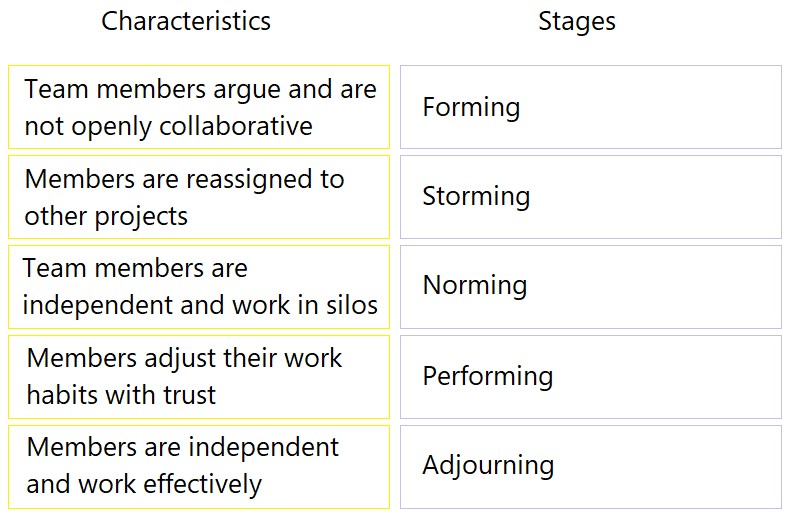Click the 'Norming' label text
791x518 pixels.
click(x=475, y=286)
